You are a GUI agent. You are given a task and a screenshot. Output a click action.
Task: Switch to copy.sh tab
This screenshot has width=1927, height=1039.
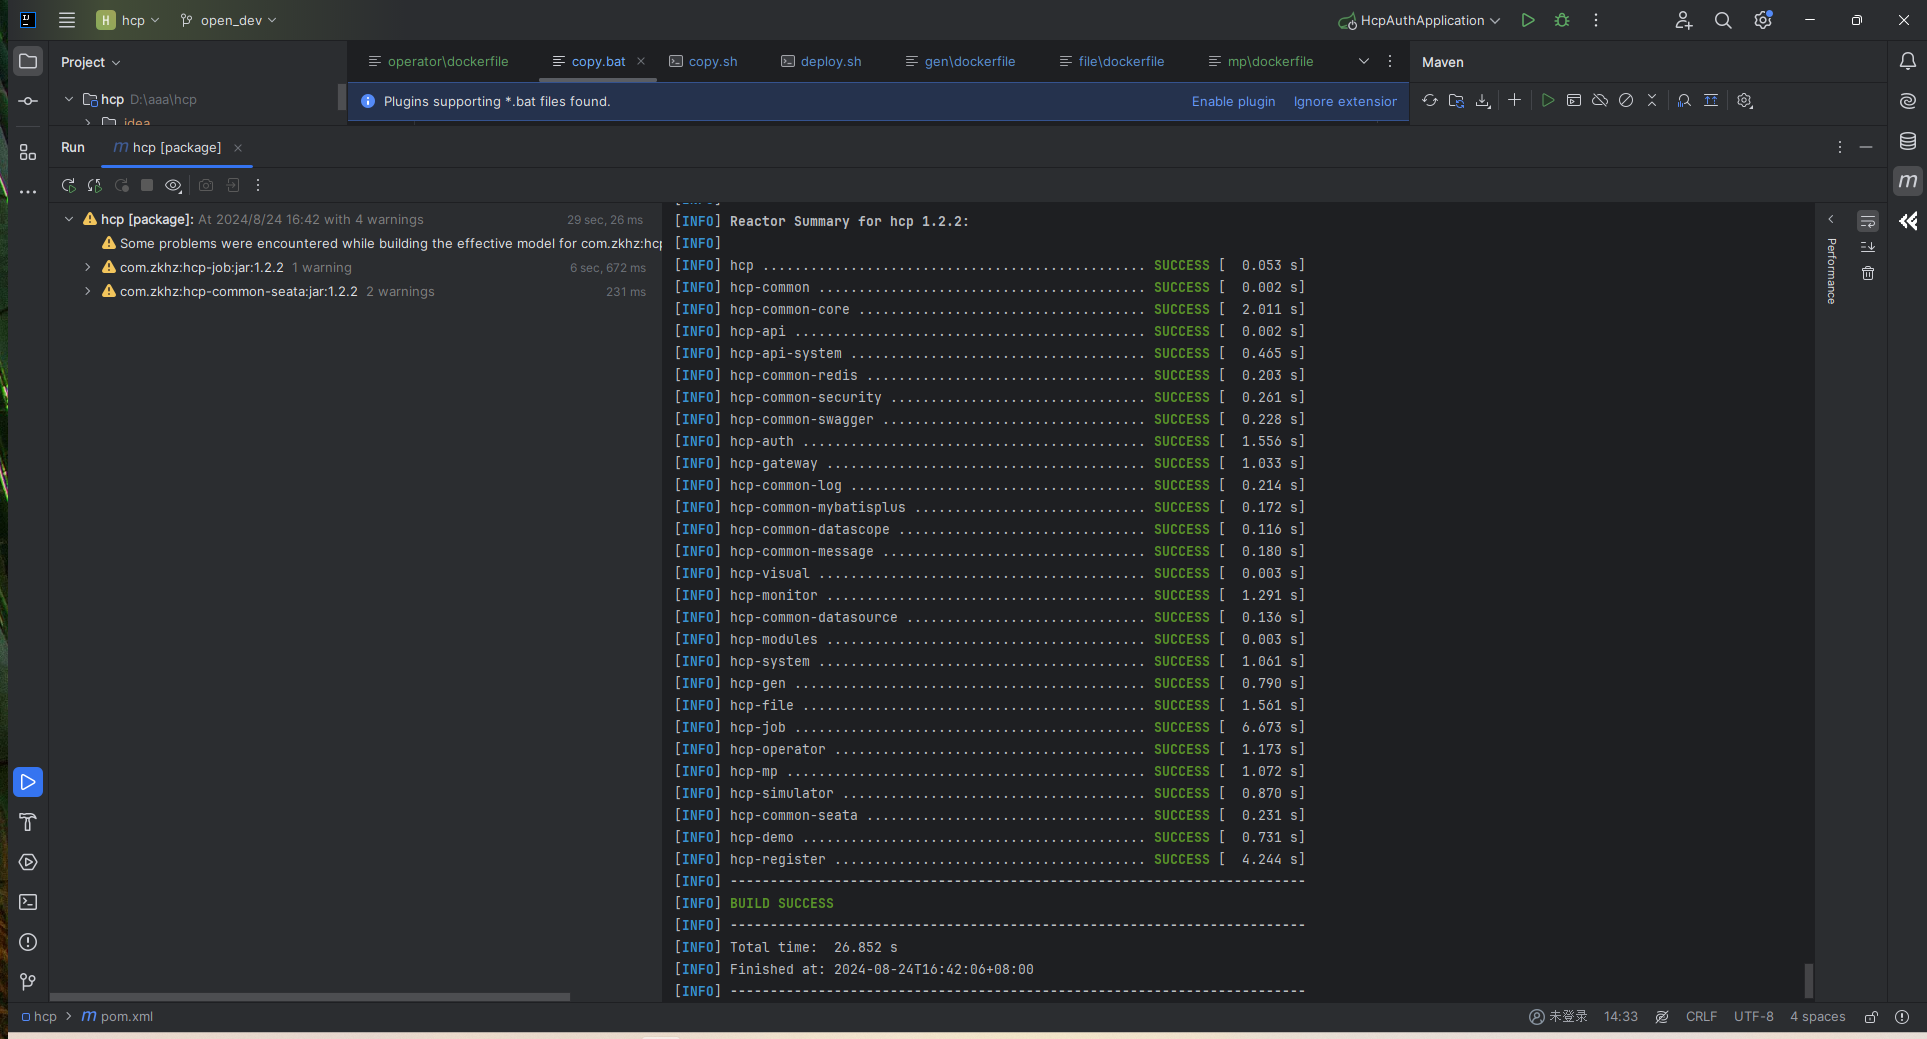click(x=703, y=61)
